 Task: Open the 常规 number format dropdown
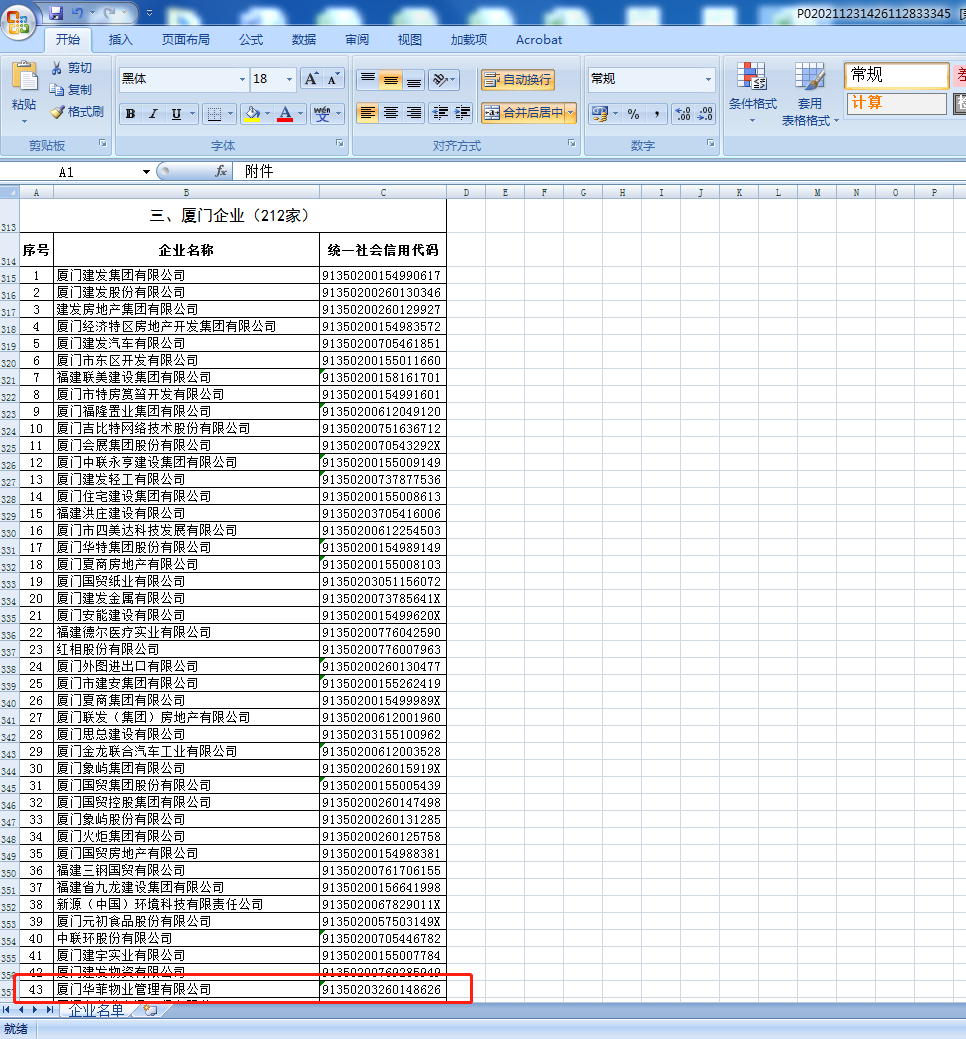(708, 80)
